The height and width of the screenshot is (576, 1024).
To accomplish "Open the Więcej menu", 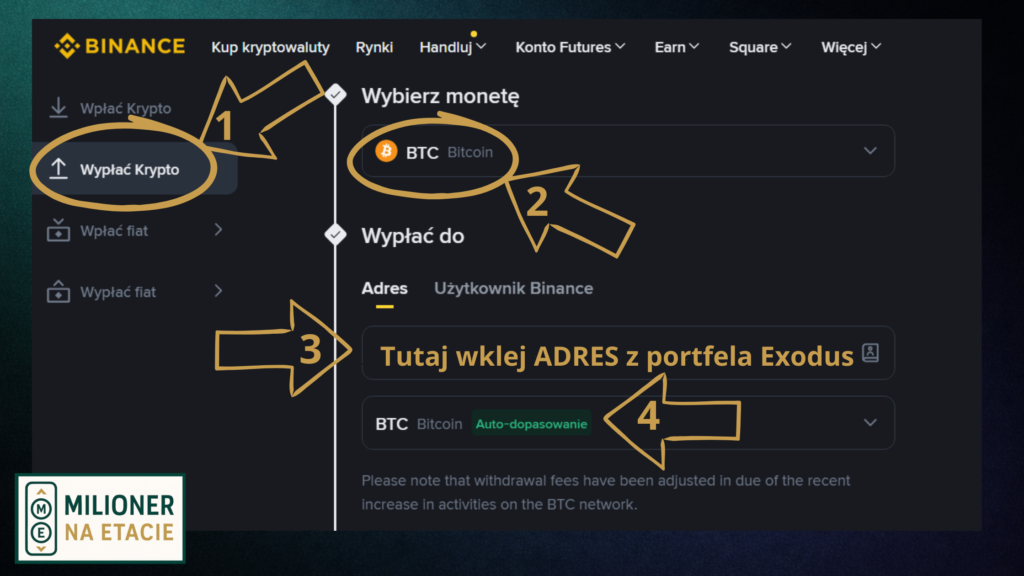I will pos(851,47).
